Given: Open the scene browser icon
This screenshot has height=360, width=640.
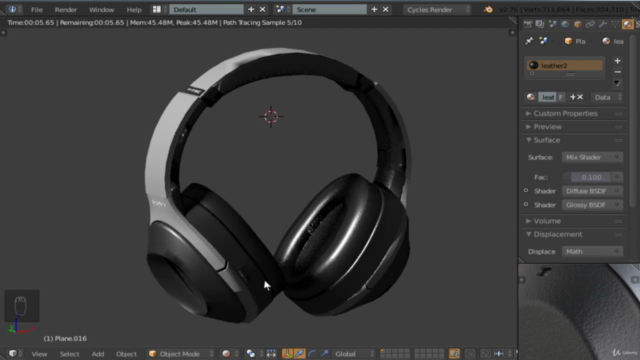Looking at the screenshot, I should click(282, 9).
